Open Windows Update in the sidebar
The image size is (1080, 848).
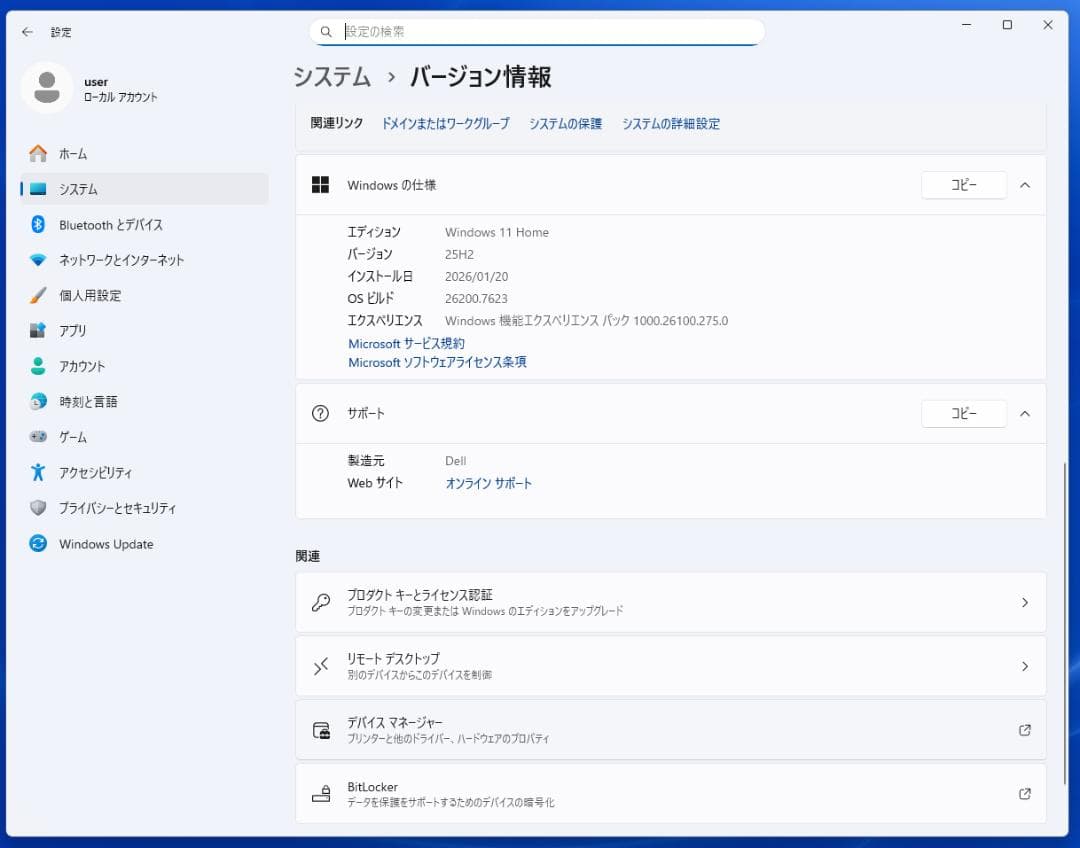[105, 543]
